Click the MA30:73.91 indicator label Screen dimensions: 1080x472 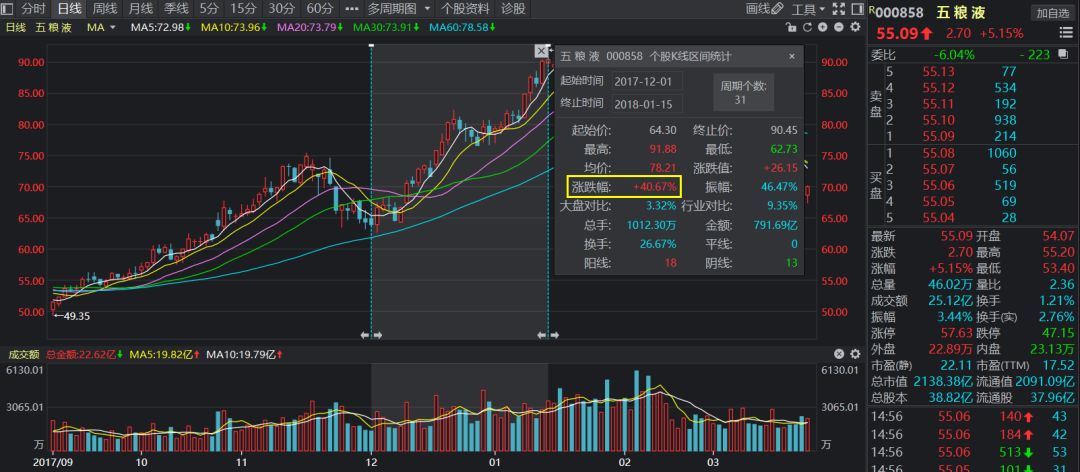click(386, 27)
